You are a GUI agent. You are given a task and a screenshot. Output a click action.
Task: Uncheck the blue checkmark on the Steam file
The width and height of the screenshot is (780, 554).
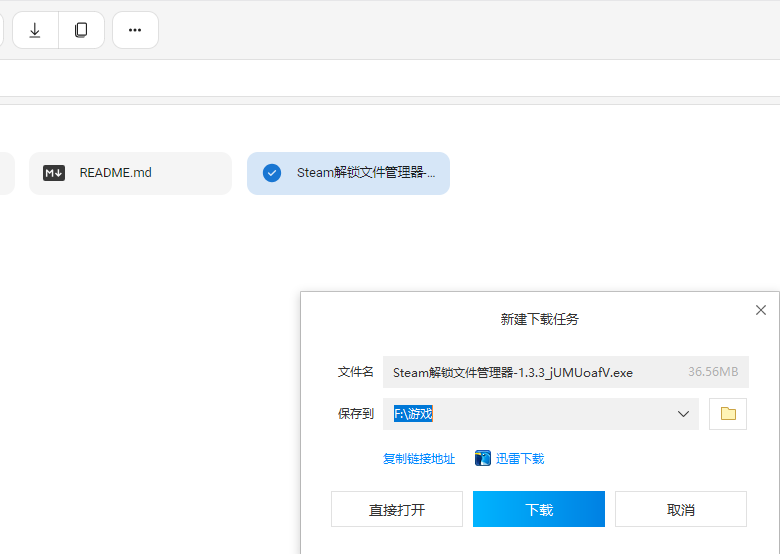pos(272,173)
